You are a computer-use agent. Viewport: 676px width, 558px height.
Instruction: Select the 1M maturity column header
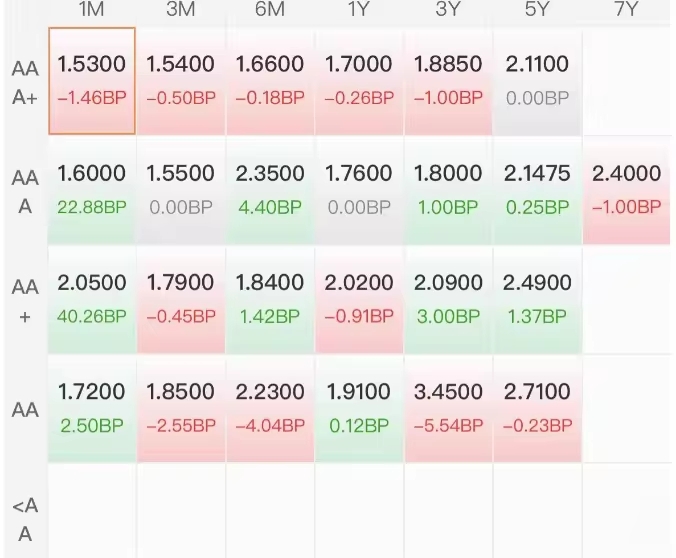click(x=92, y=10)
